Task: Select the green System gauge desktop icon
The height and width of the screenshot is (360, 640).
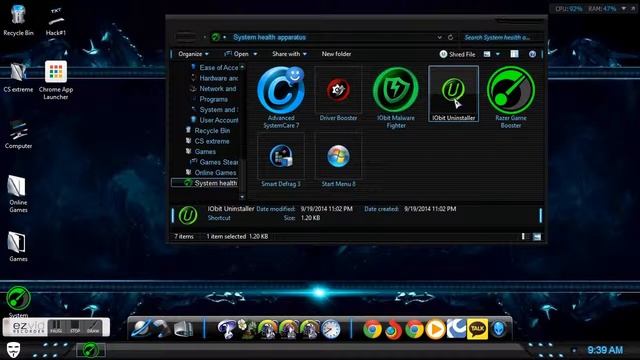Action: coord(18,302)
